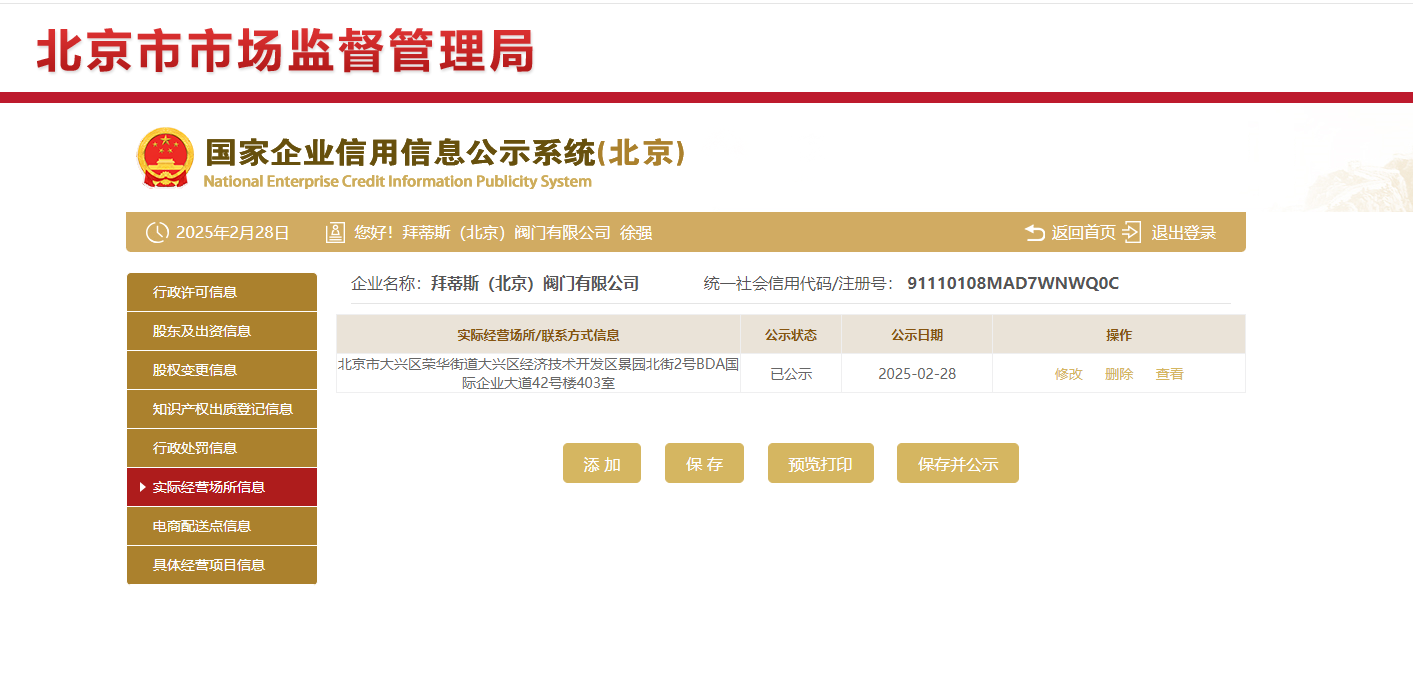
Task: Click the clock icon beside the date
Action: [x=157, y=232]
